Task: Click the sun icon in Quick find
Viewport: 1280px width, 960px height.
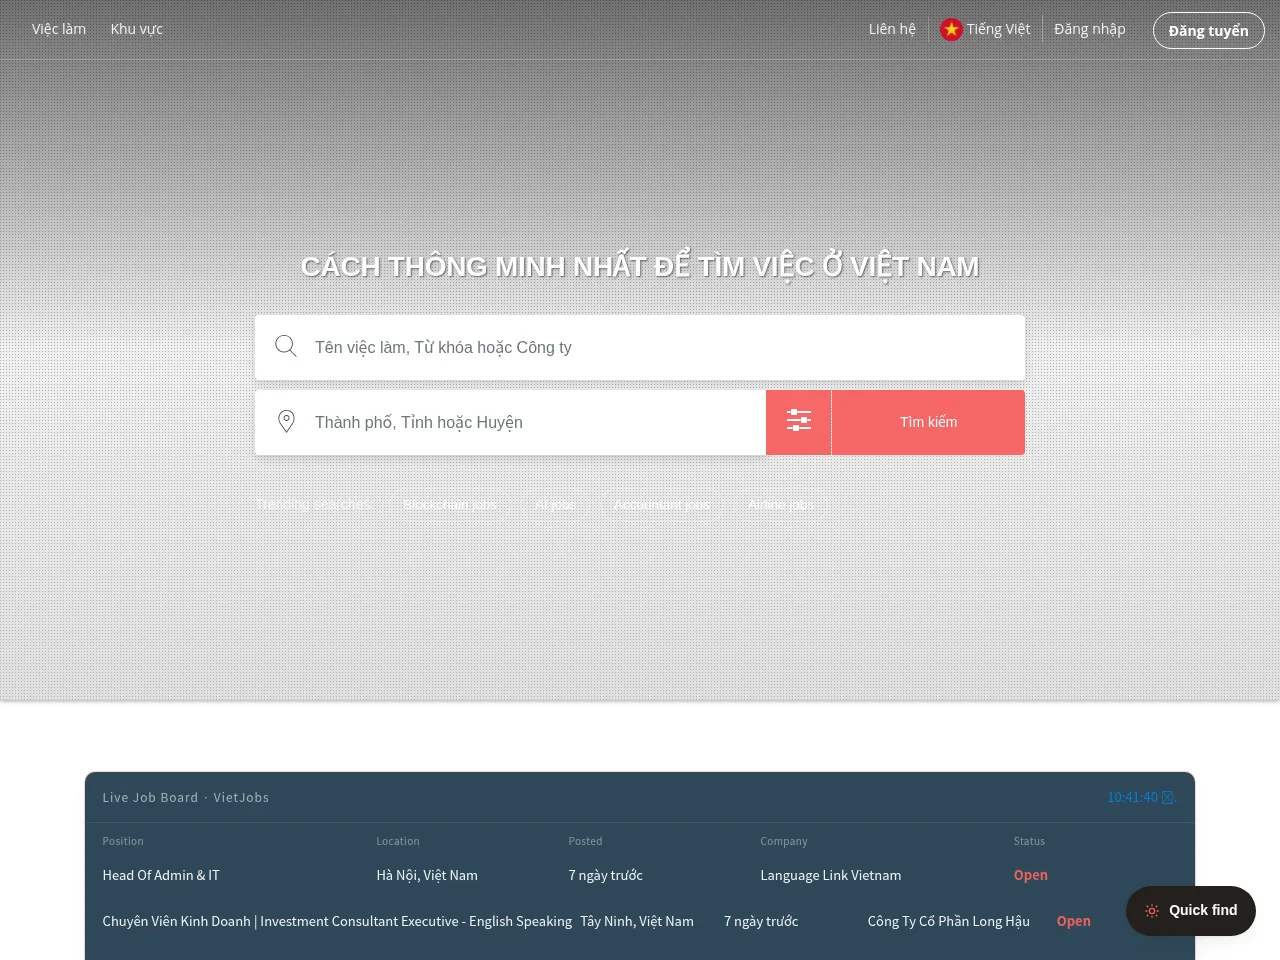Action: point(1152,911)
